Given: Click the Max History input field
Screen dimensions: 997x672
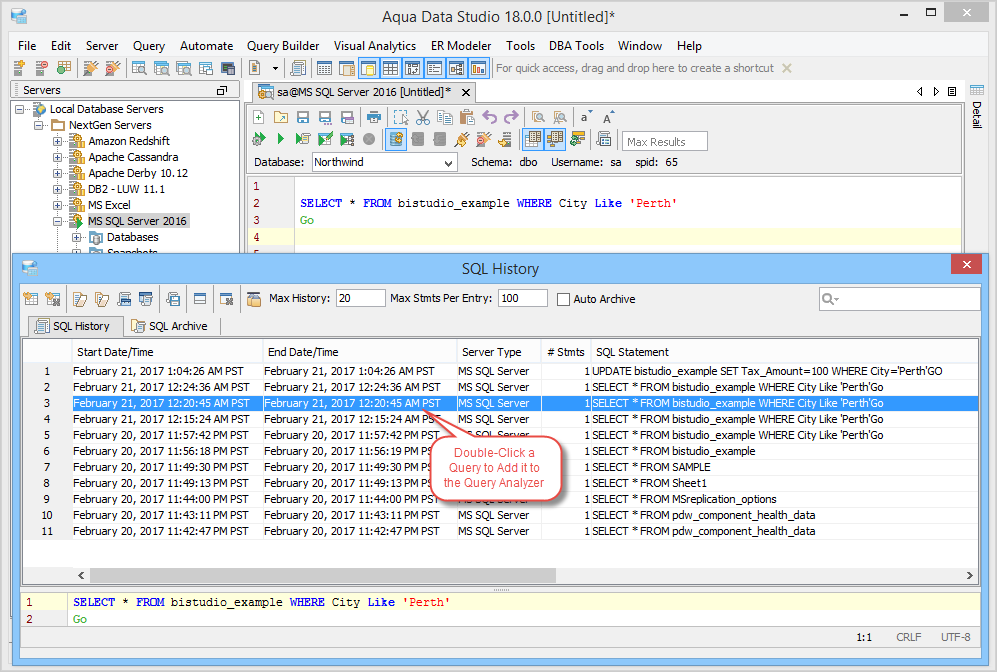Looking at the screenshot, I should coord(361,298).
